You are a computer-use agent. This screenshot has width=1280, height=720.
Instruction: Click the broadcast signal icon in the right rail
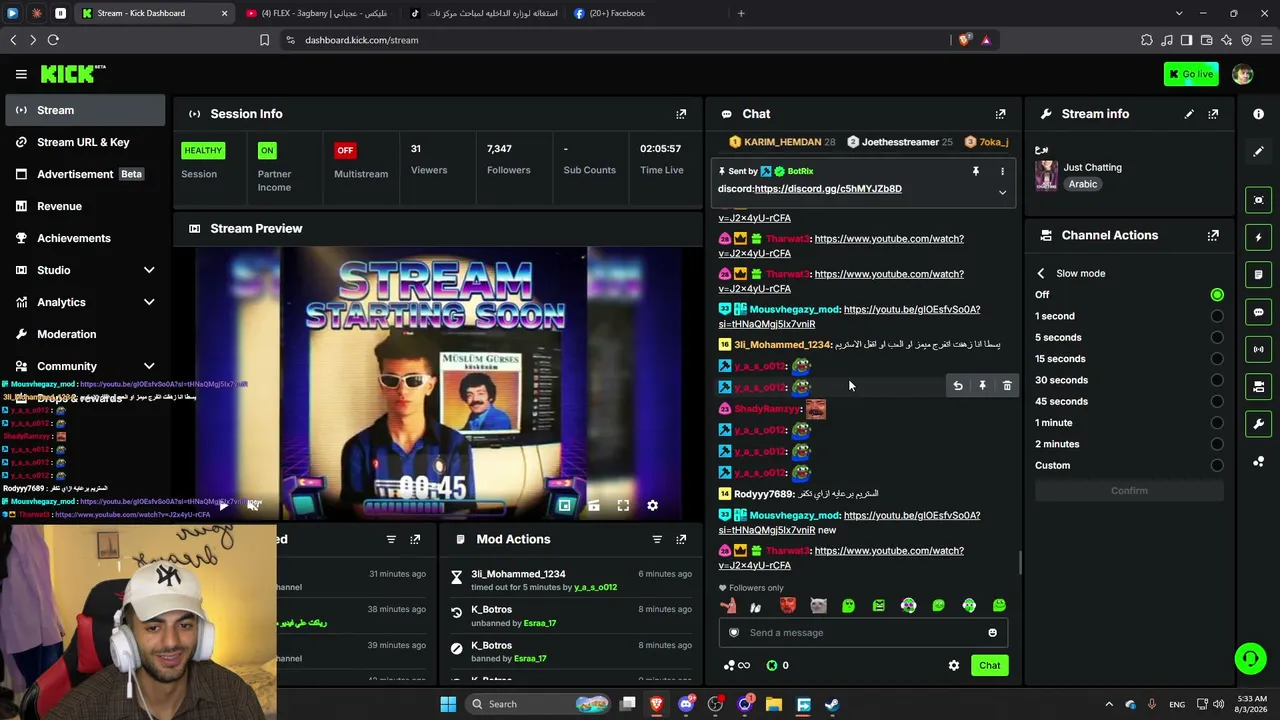tap(1258, 349)
